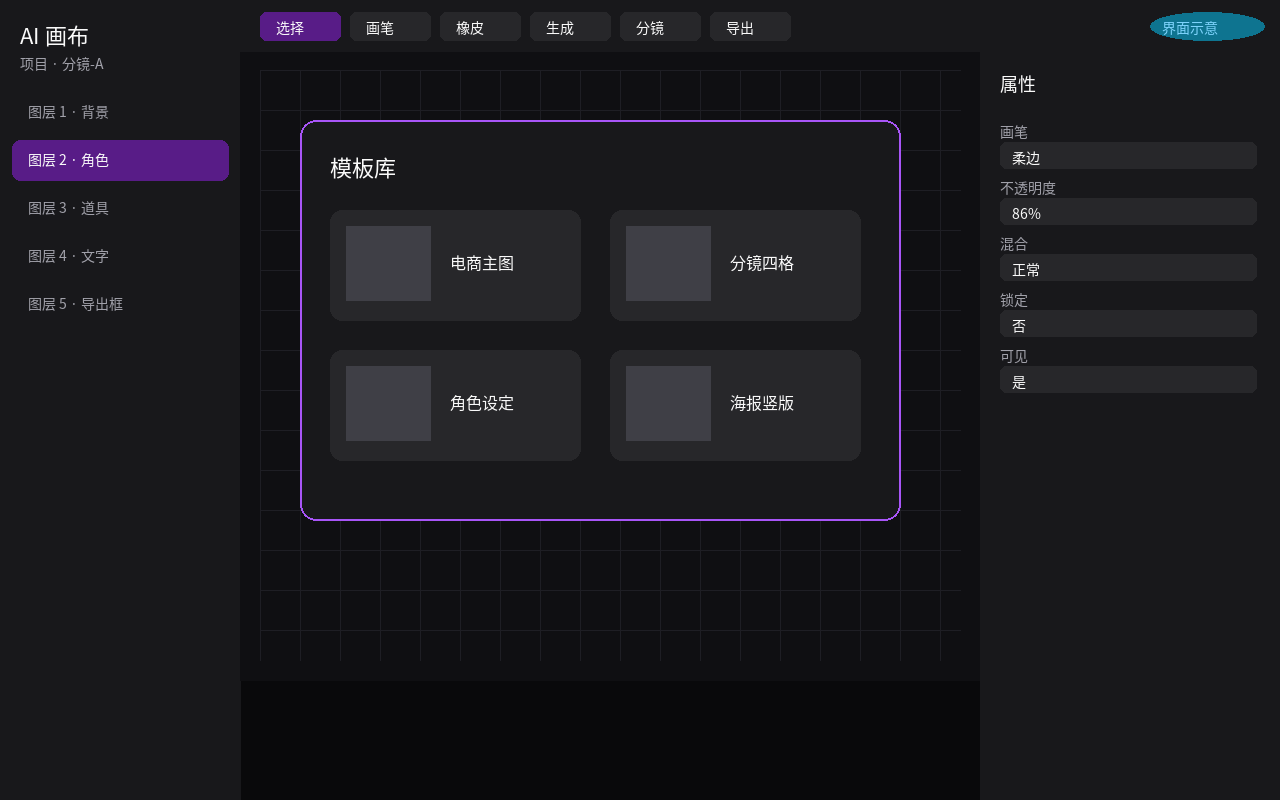This screenshot has width=1280, height=800.
Task: Choose the 分镜四格 template card
Action: pos(735,265)
